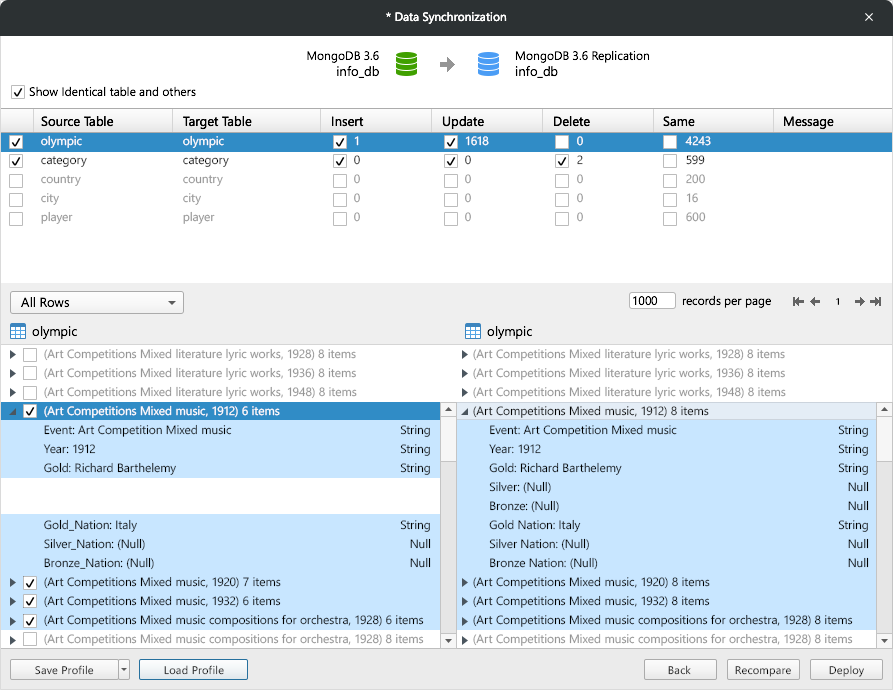Click the target olympic table grid icon
The height and width of the screenshot is (690, 893).
pyautogui.click(x=473, y=331)
